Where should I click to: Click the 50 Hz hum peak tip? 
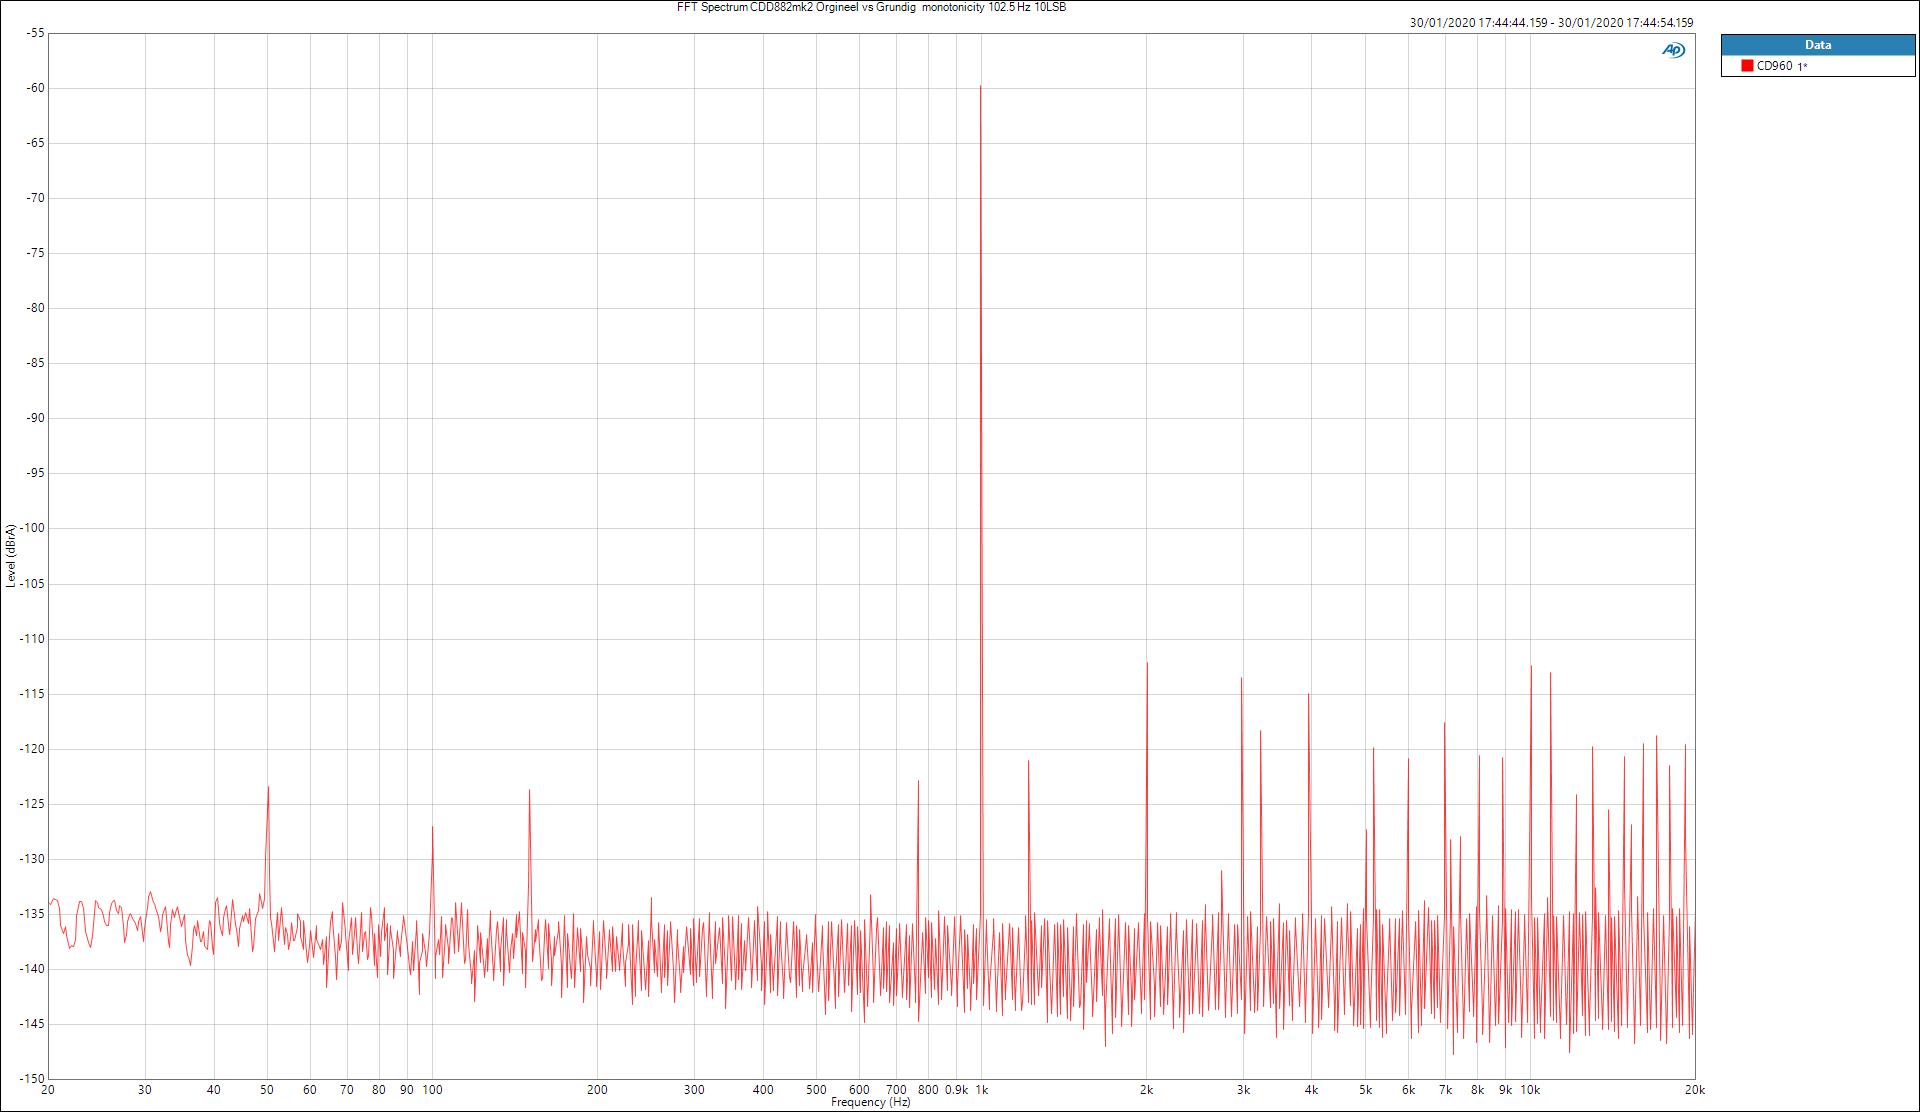[x=268, y=788]
